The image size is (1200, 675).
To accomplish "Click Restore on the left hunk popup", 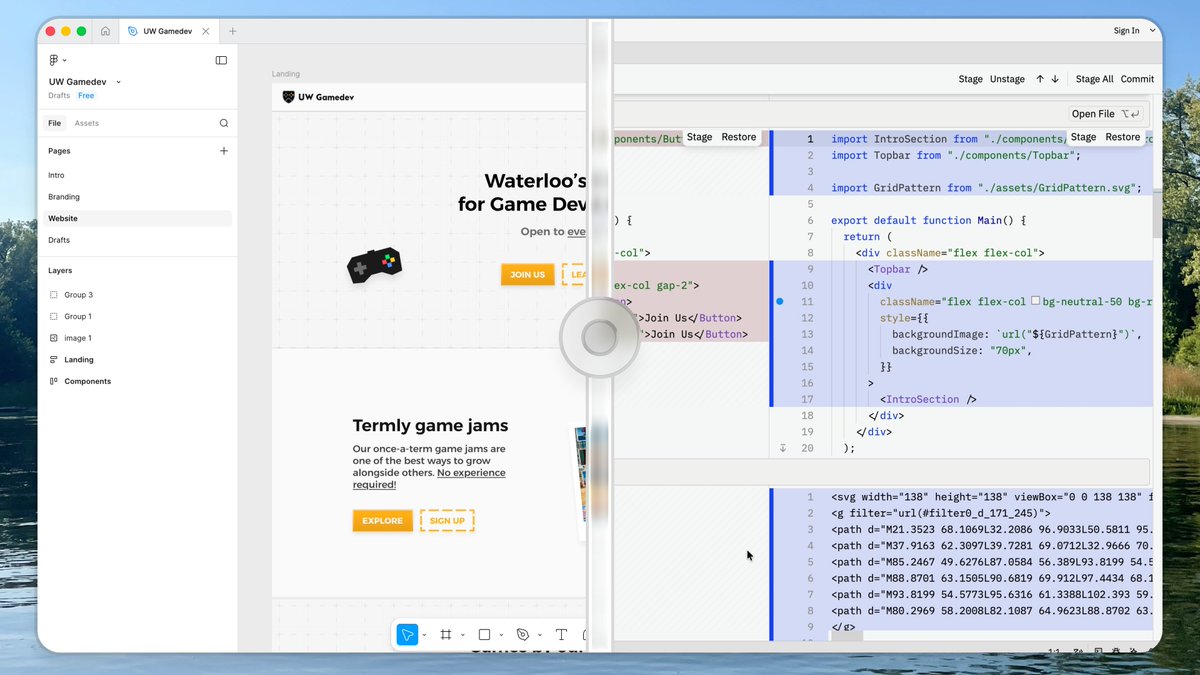I will (x=739, y=137).
